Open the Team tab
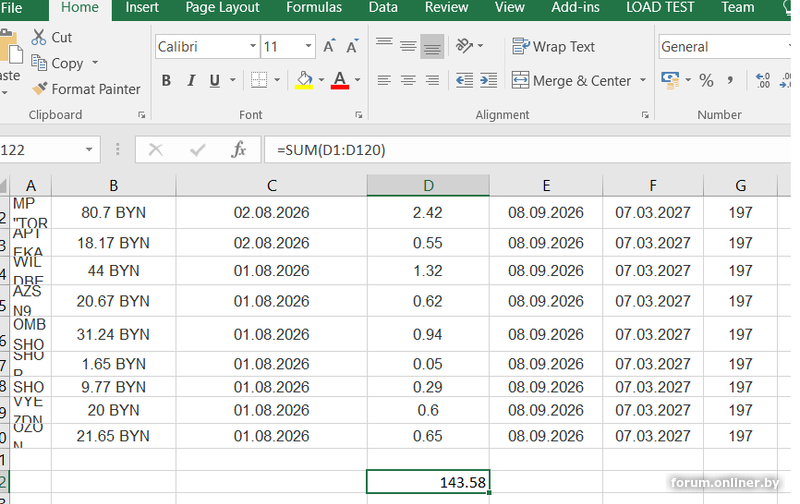Image resolution: width=800 pixels, height=504 pixels. click(738, 7)
